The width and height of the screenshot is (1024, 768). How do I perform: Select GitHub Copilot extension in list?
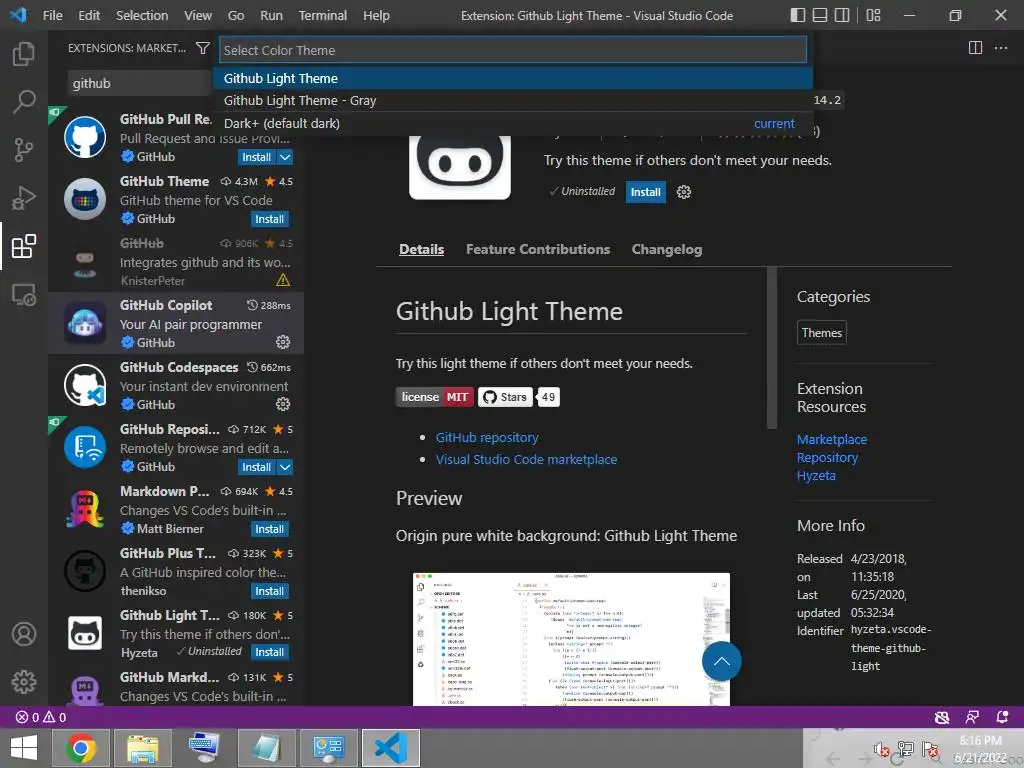(x=176, y=323)
